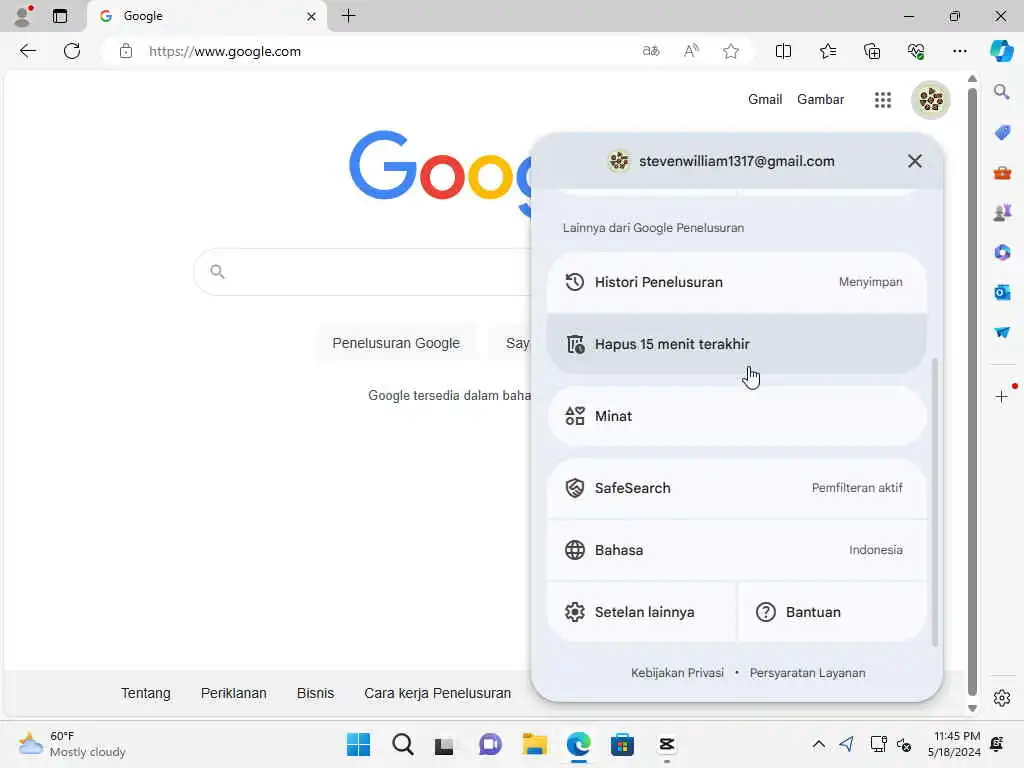Close the account settings panel

click(914, 161)
